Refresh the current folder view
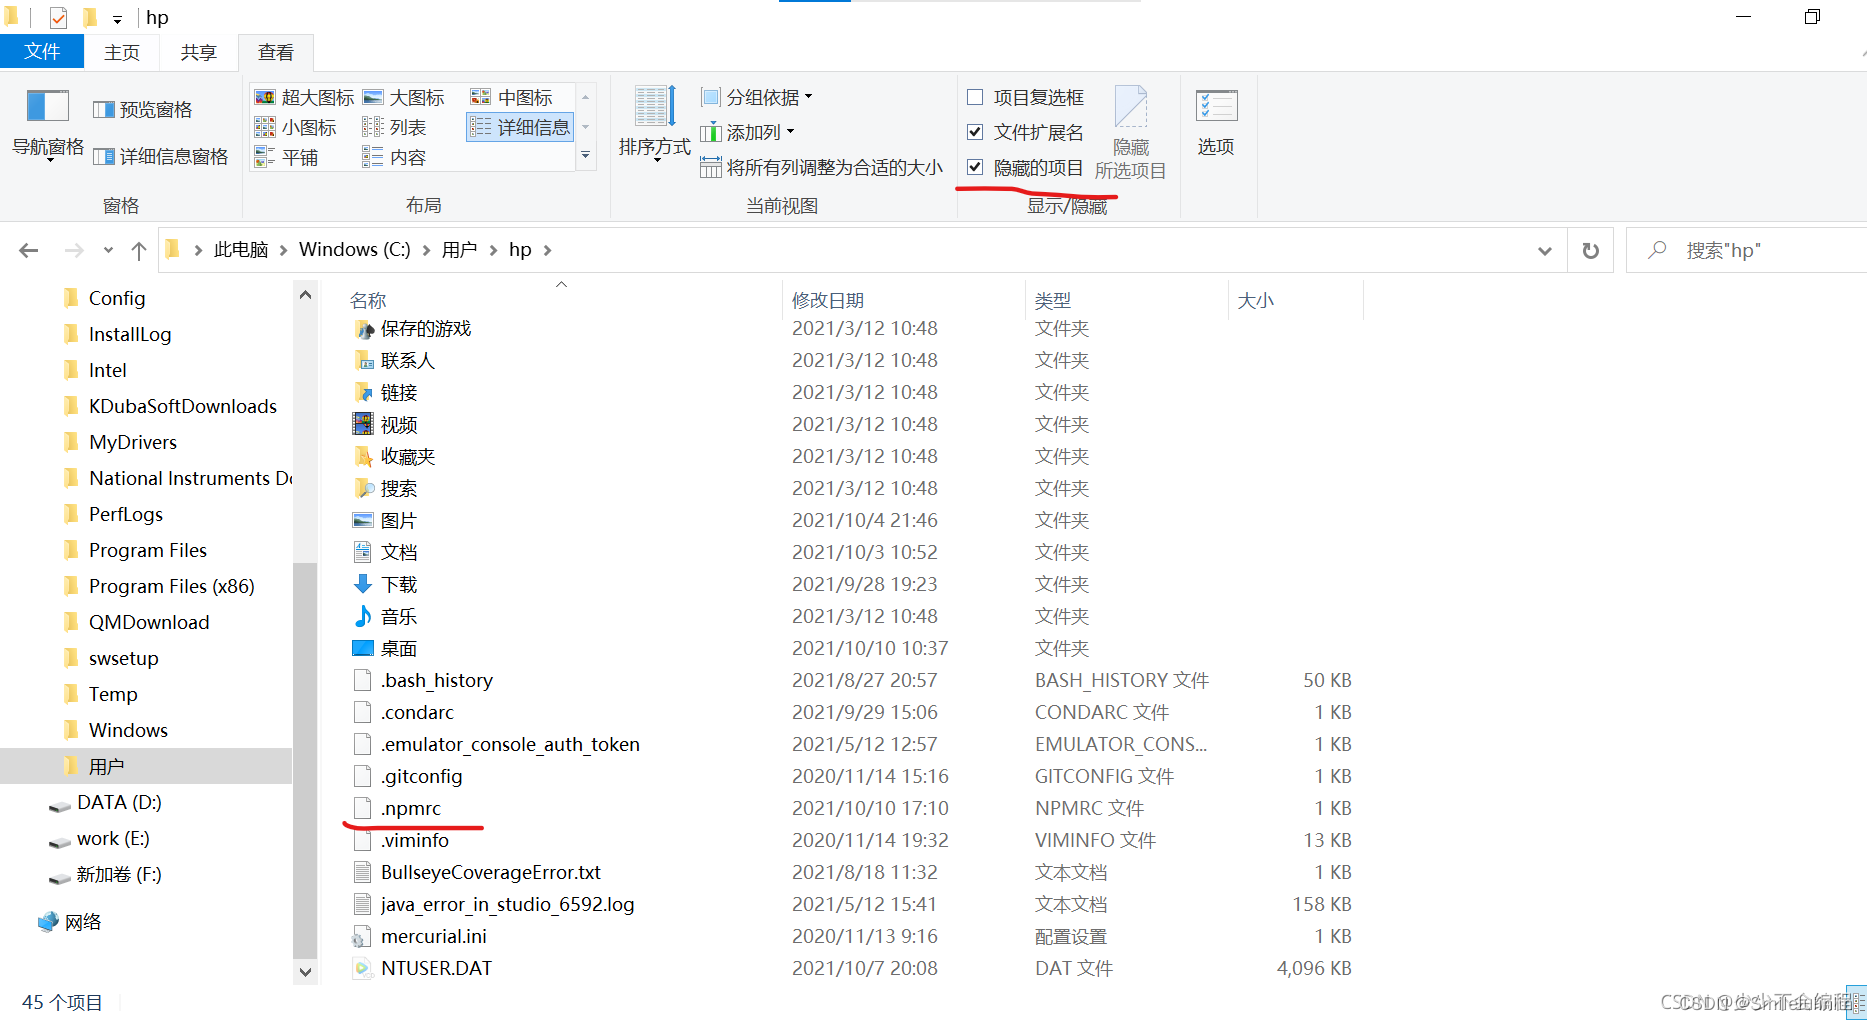Screen dimensions: 1867x1020 point(1589,250)
